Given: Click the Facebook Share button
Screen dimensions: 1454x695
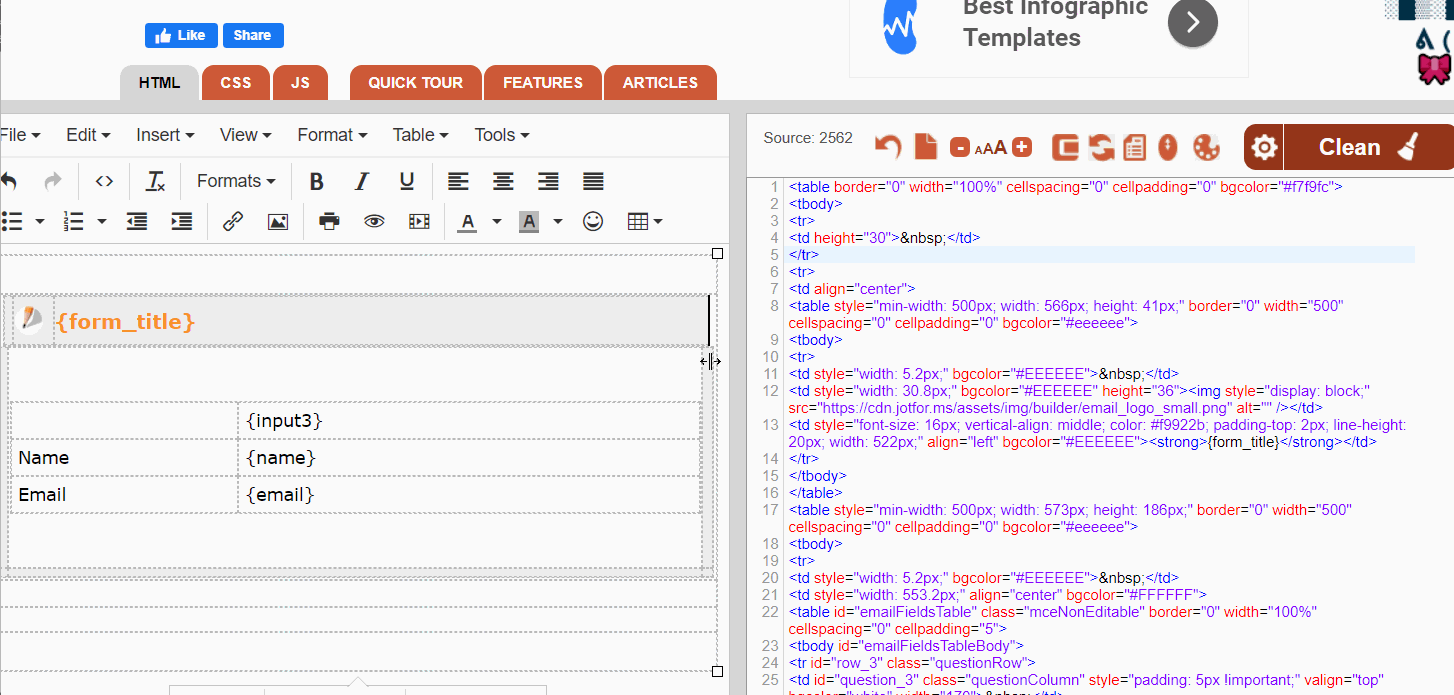Looking at the screenshot, I should 253,35.
